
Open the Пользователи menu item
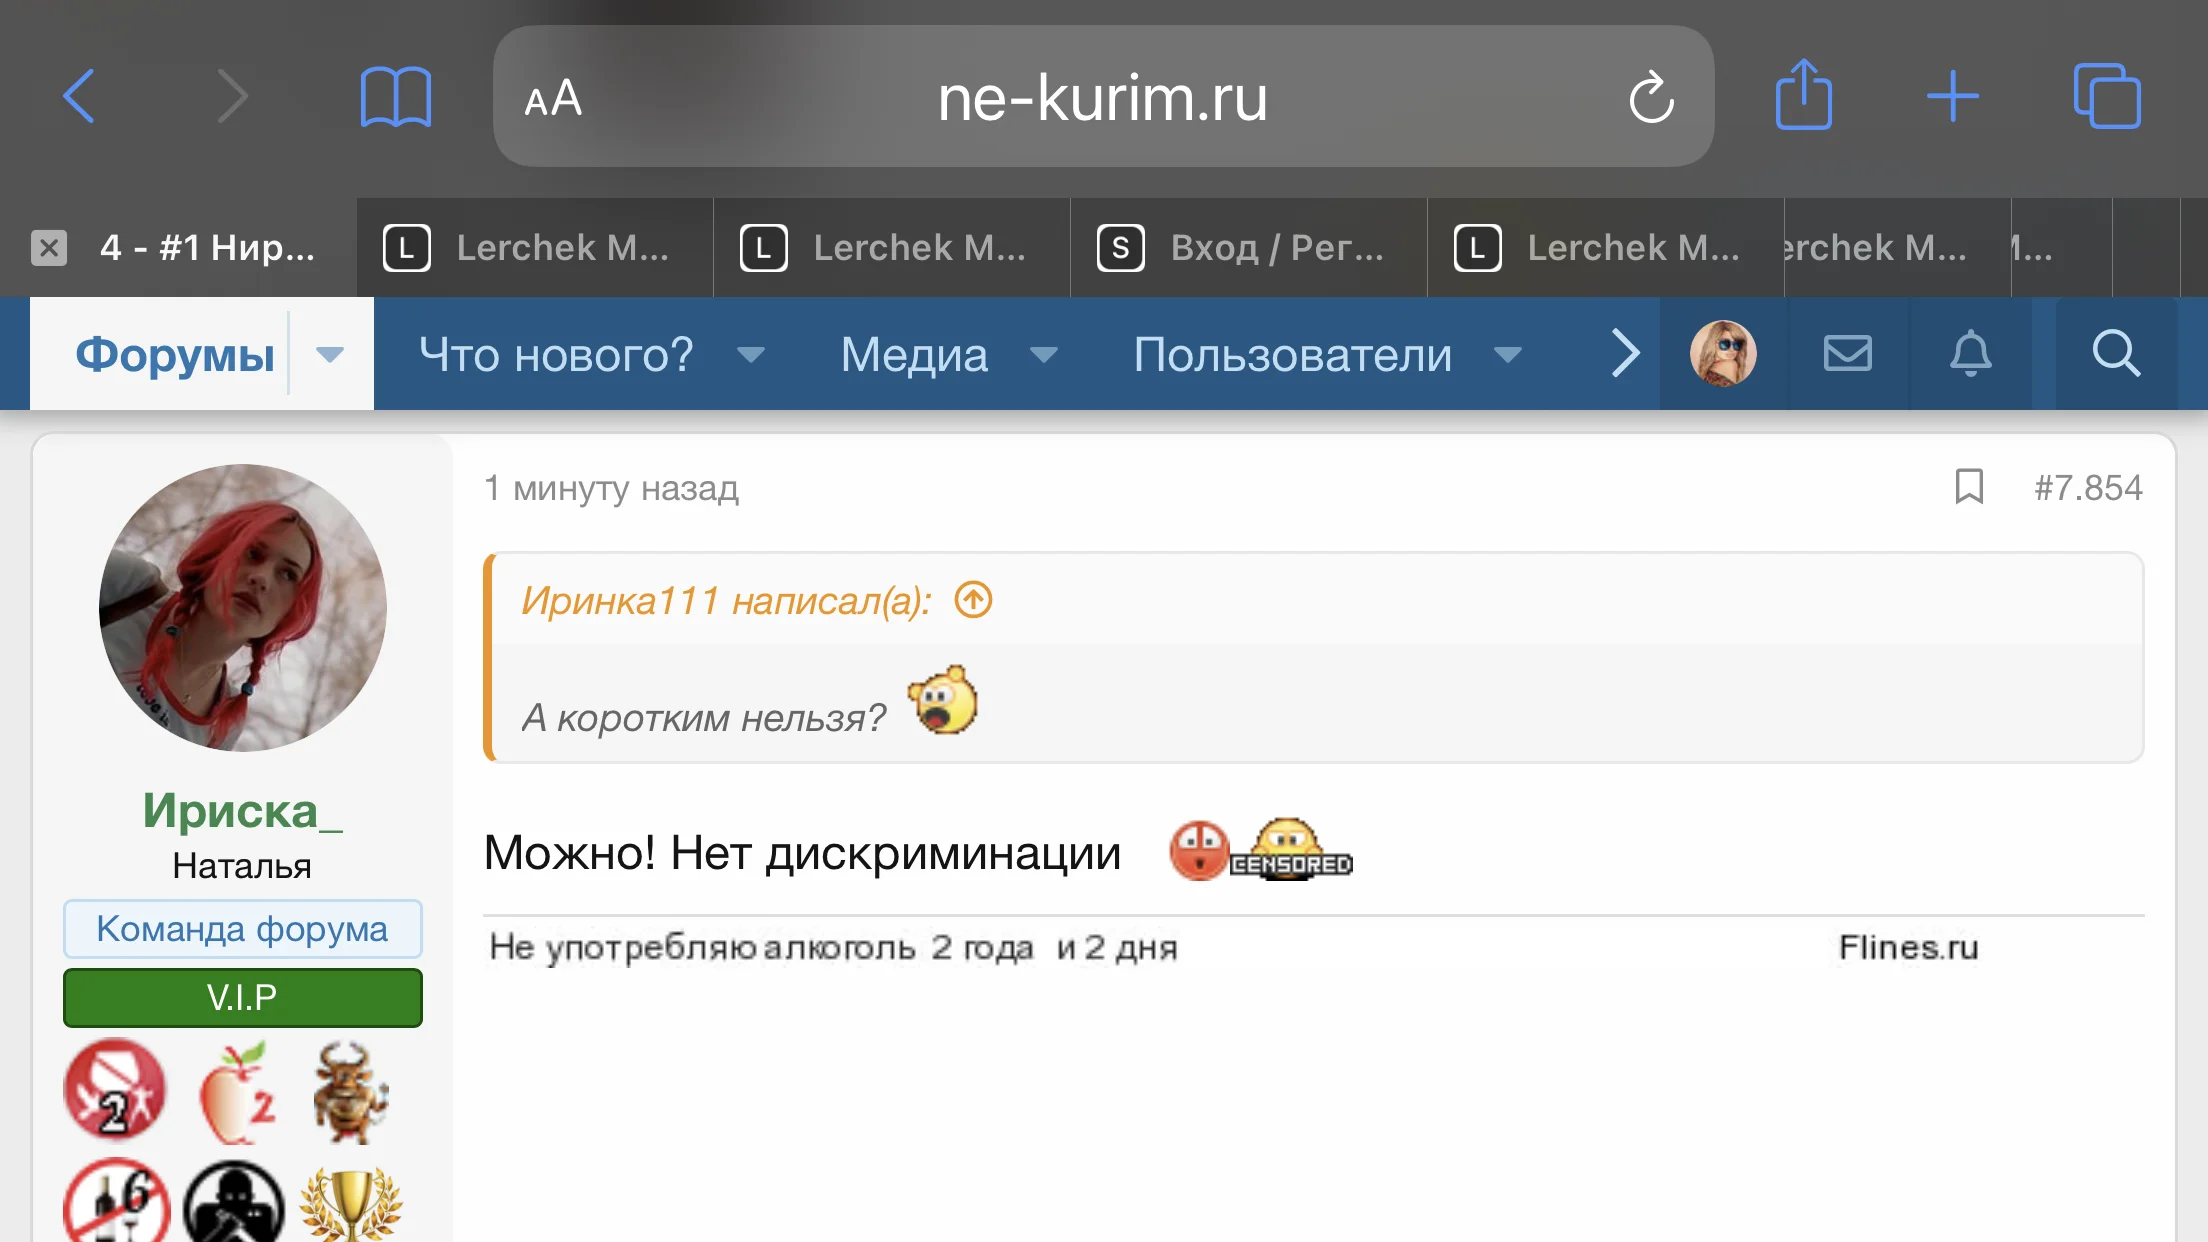(x=1292, y=354)
